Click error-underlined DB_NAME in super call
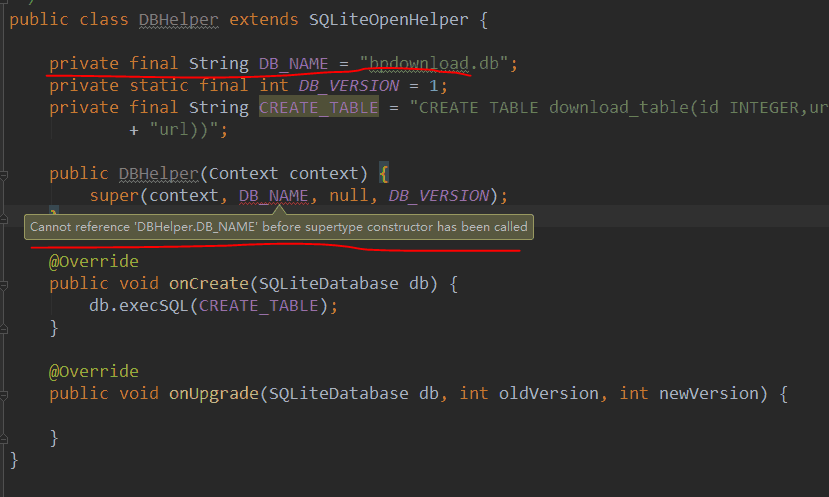The width and height of the screenshot is (829, 497). click(x=273, y=196)
